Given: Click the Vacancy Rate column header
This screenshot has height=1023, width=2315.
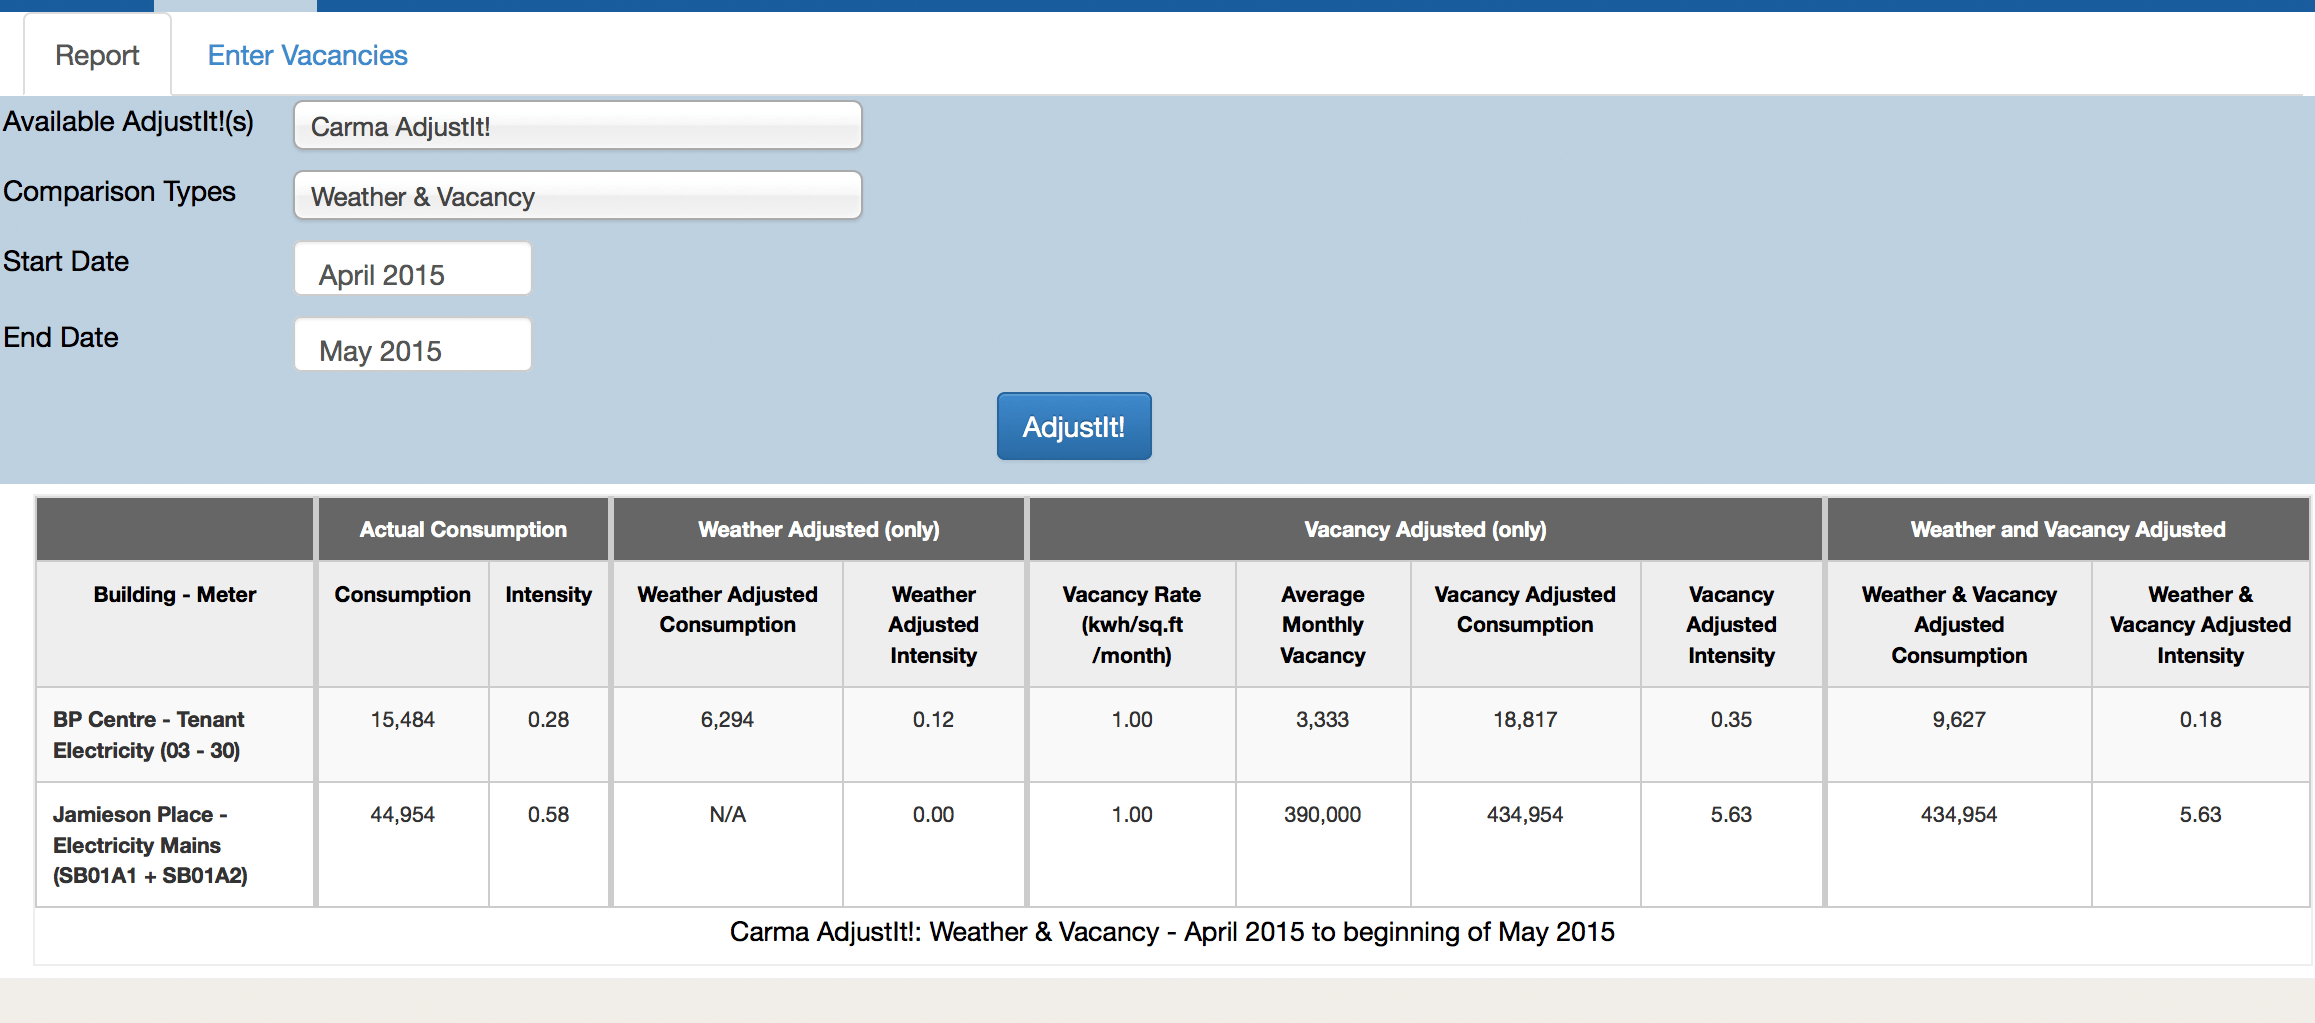Looking at the screenshot, I should [x=1130, y=624].
